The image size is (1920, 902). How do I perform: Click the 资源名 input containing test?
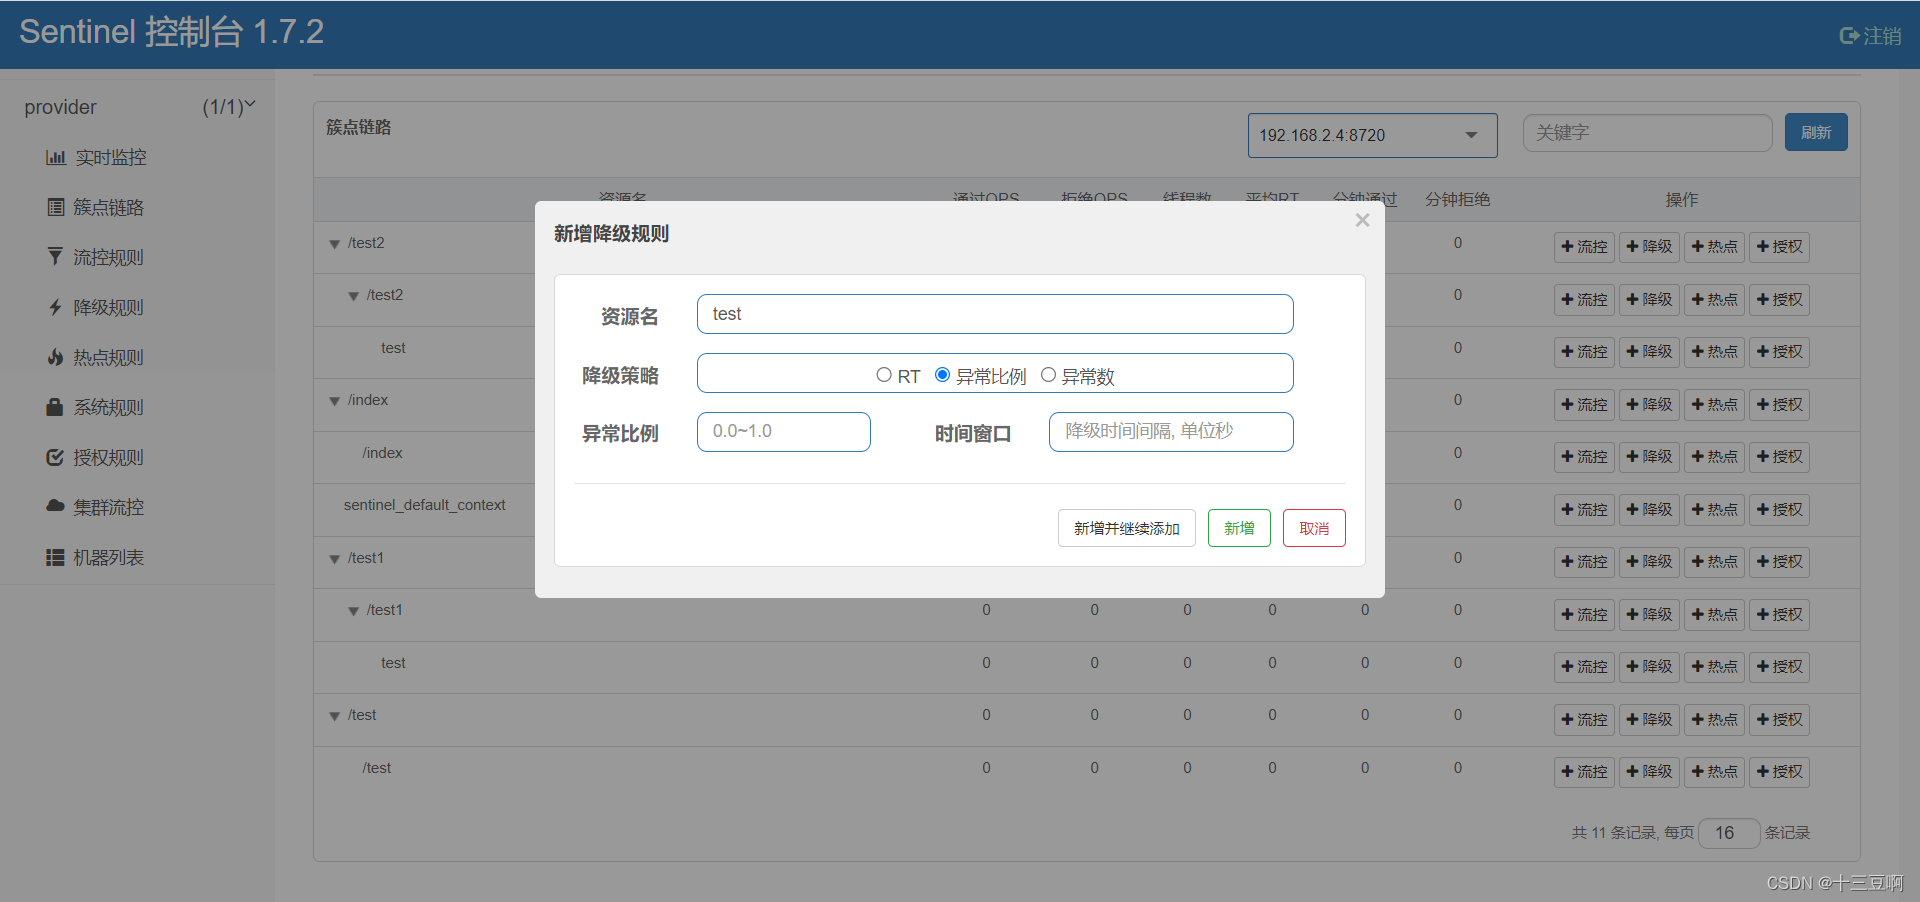(995, 314)
